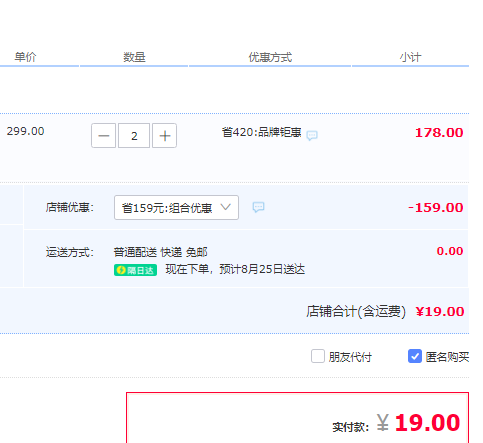This screenshot has width=483, height=443.
Task: Open the comment icon next to store discount dropdown
Action: [258, 207]
